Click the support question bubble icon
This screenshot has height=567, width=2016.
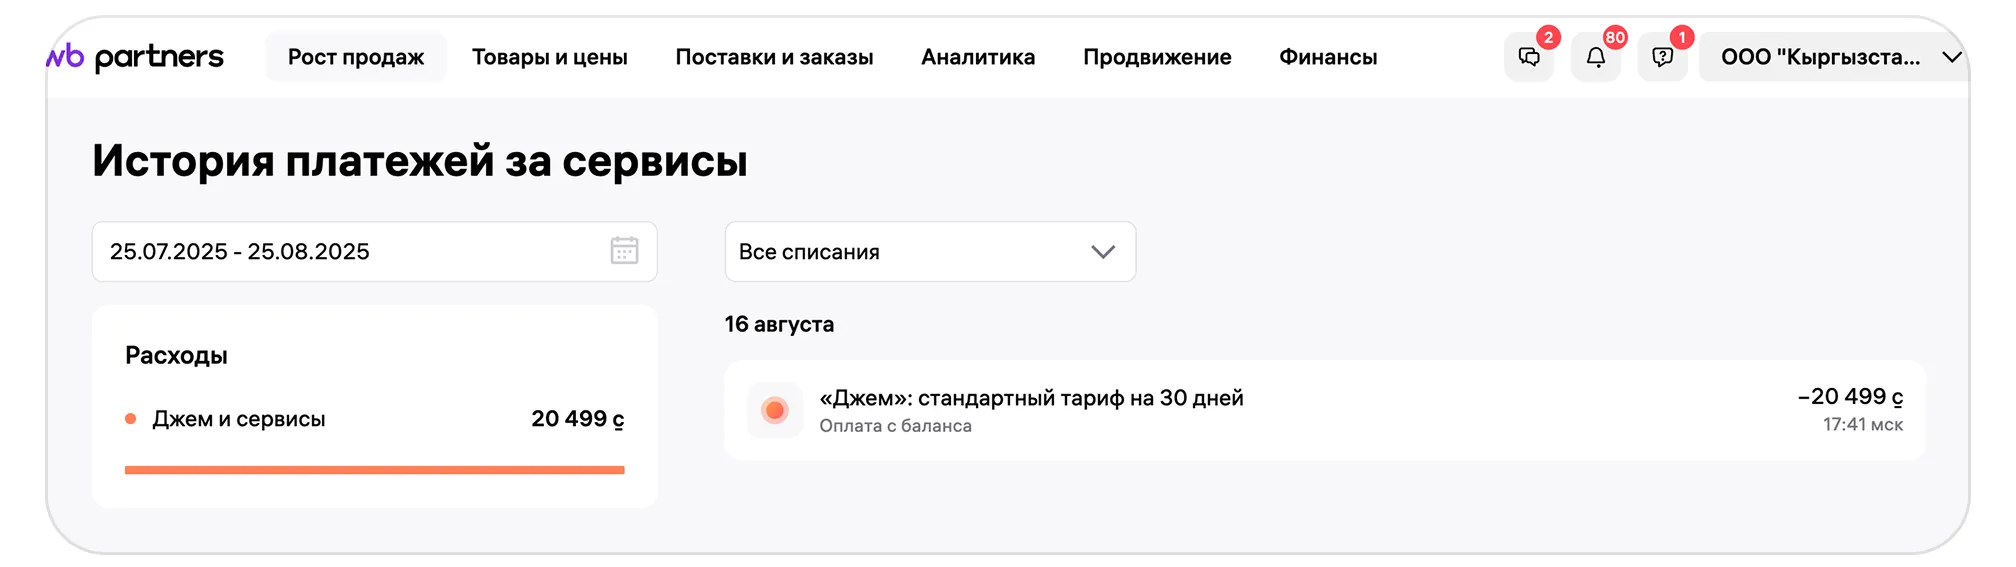tap(1663, 57)
